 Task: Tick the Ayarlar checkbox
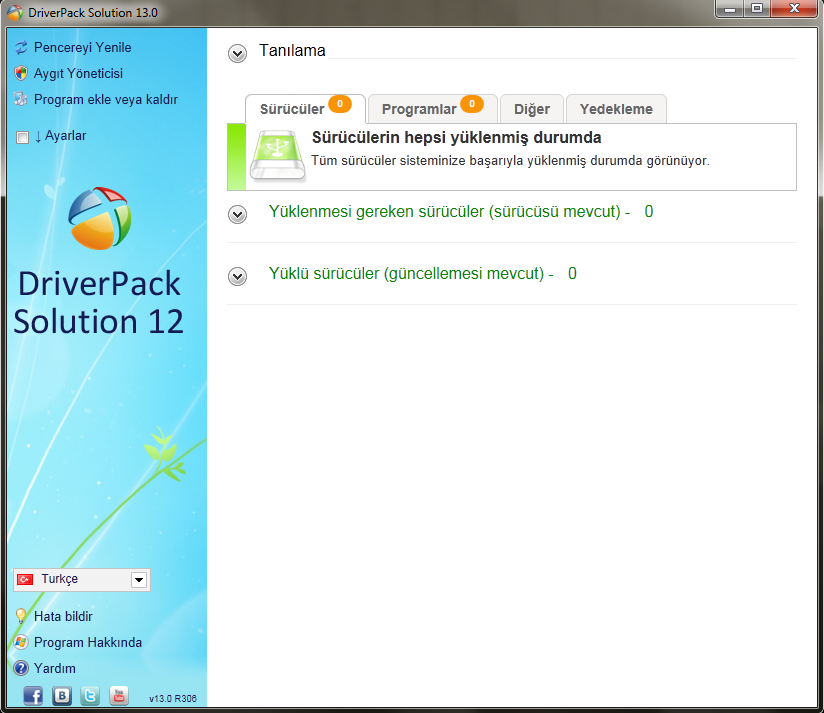coord(22,137)
